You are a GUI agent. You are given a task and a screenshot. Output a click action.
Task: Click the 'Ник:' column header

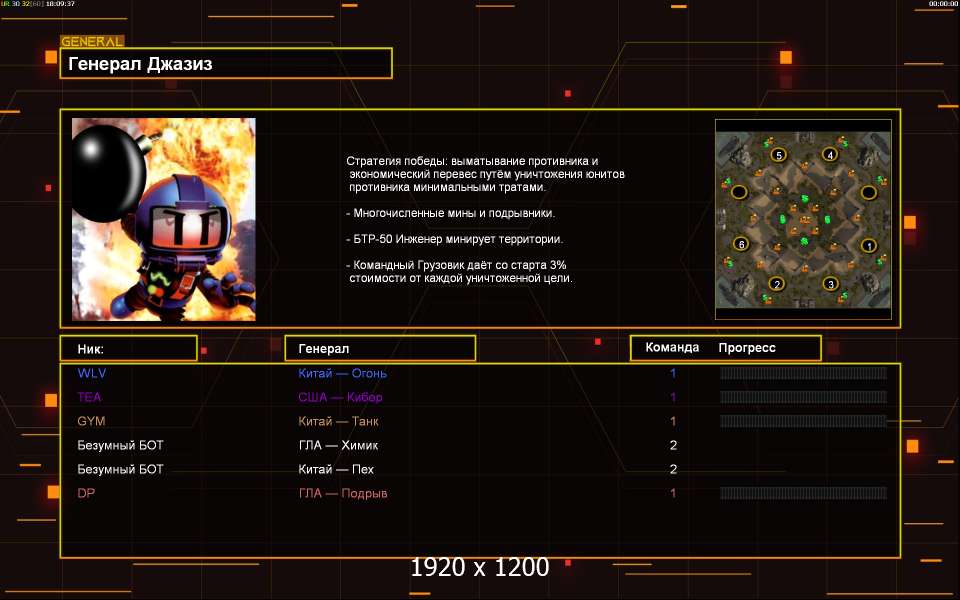click(91, 349)
